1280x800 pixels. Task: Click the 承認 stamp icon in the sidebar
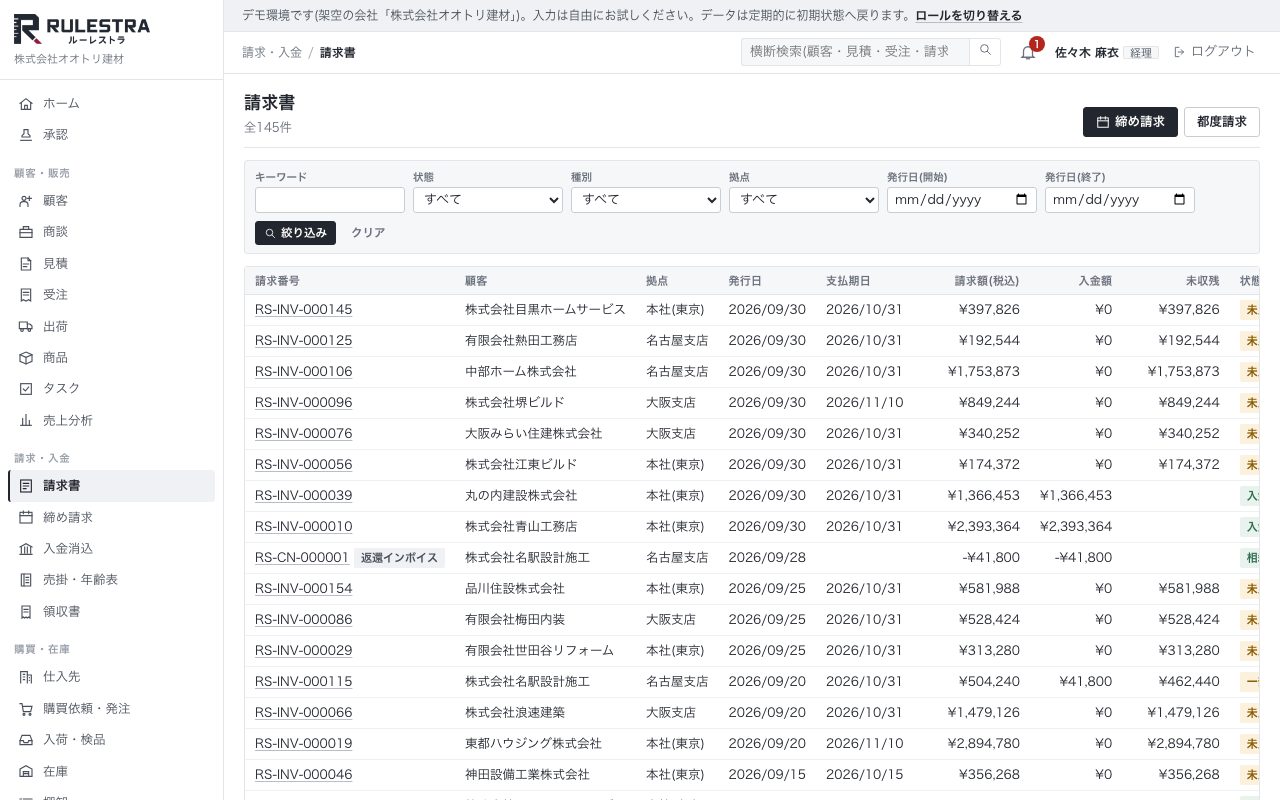pos(26,135)
